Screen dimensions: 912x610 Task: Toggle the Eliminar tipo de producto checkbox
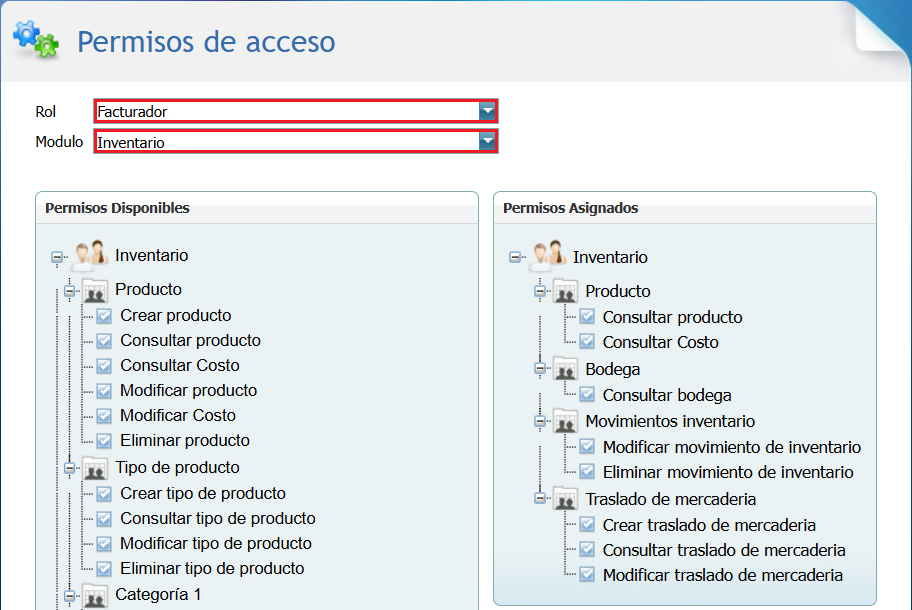point(104,569)
